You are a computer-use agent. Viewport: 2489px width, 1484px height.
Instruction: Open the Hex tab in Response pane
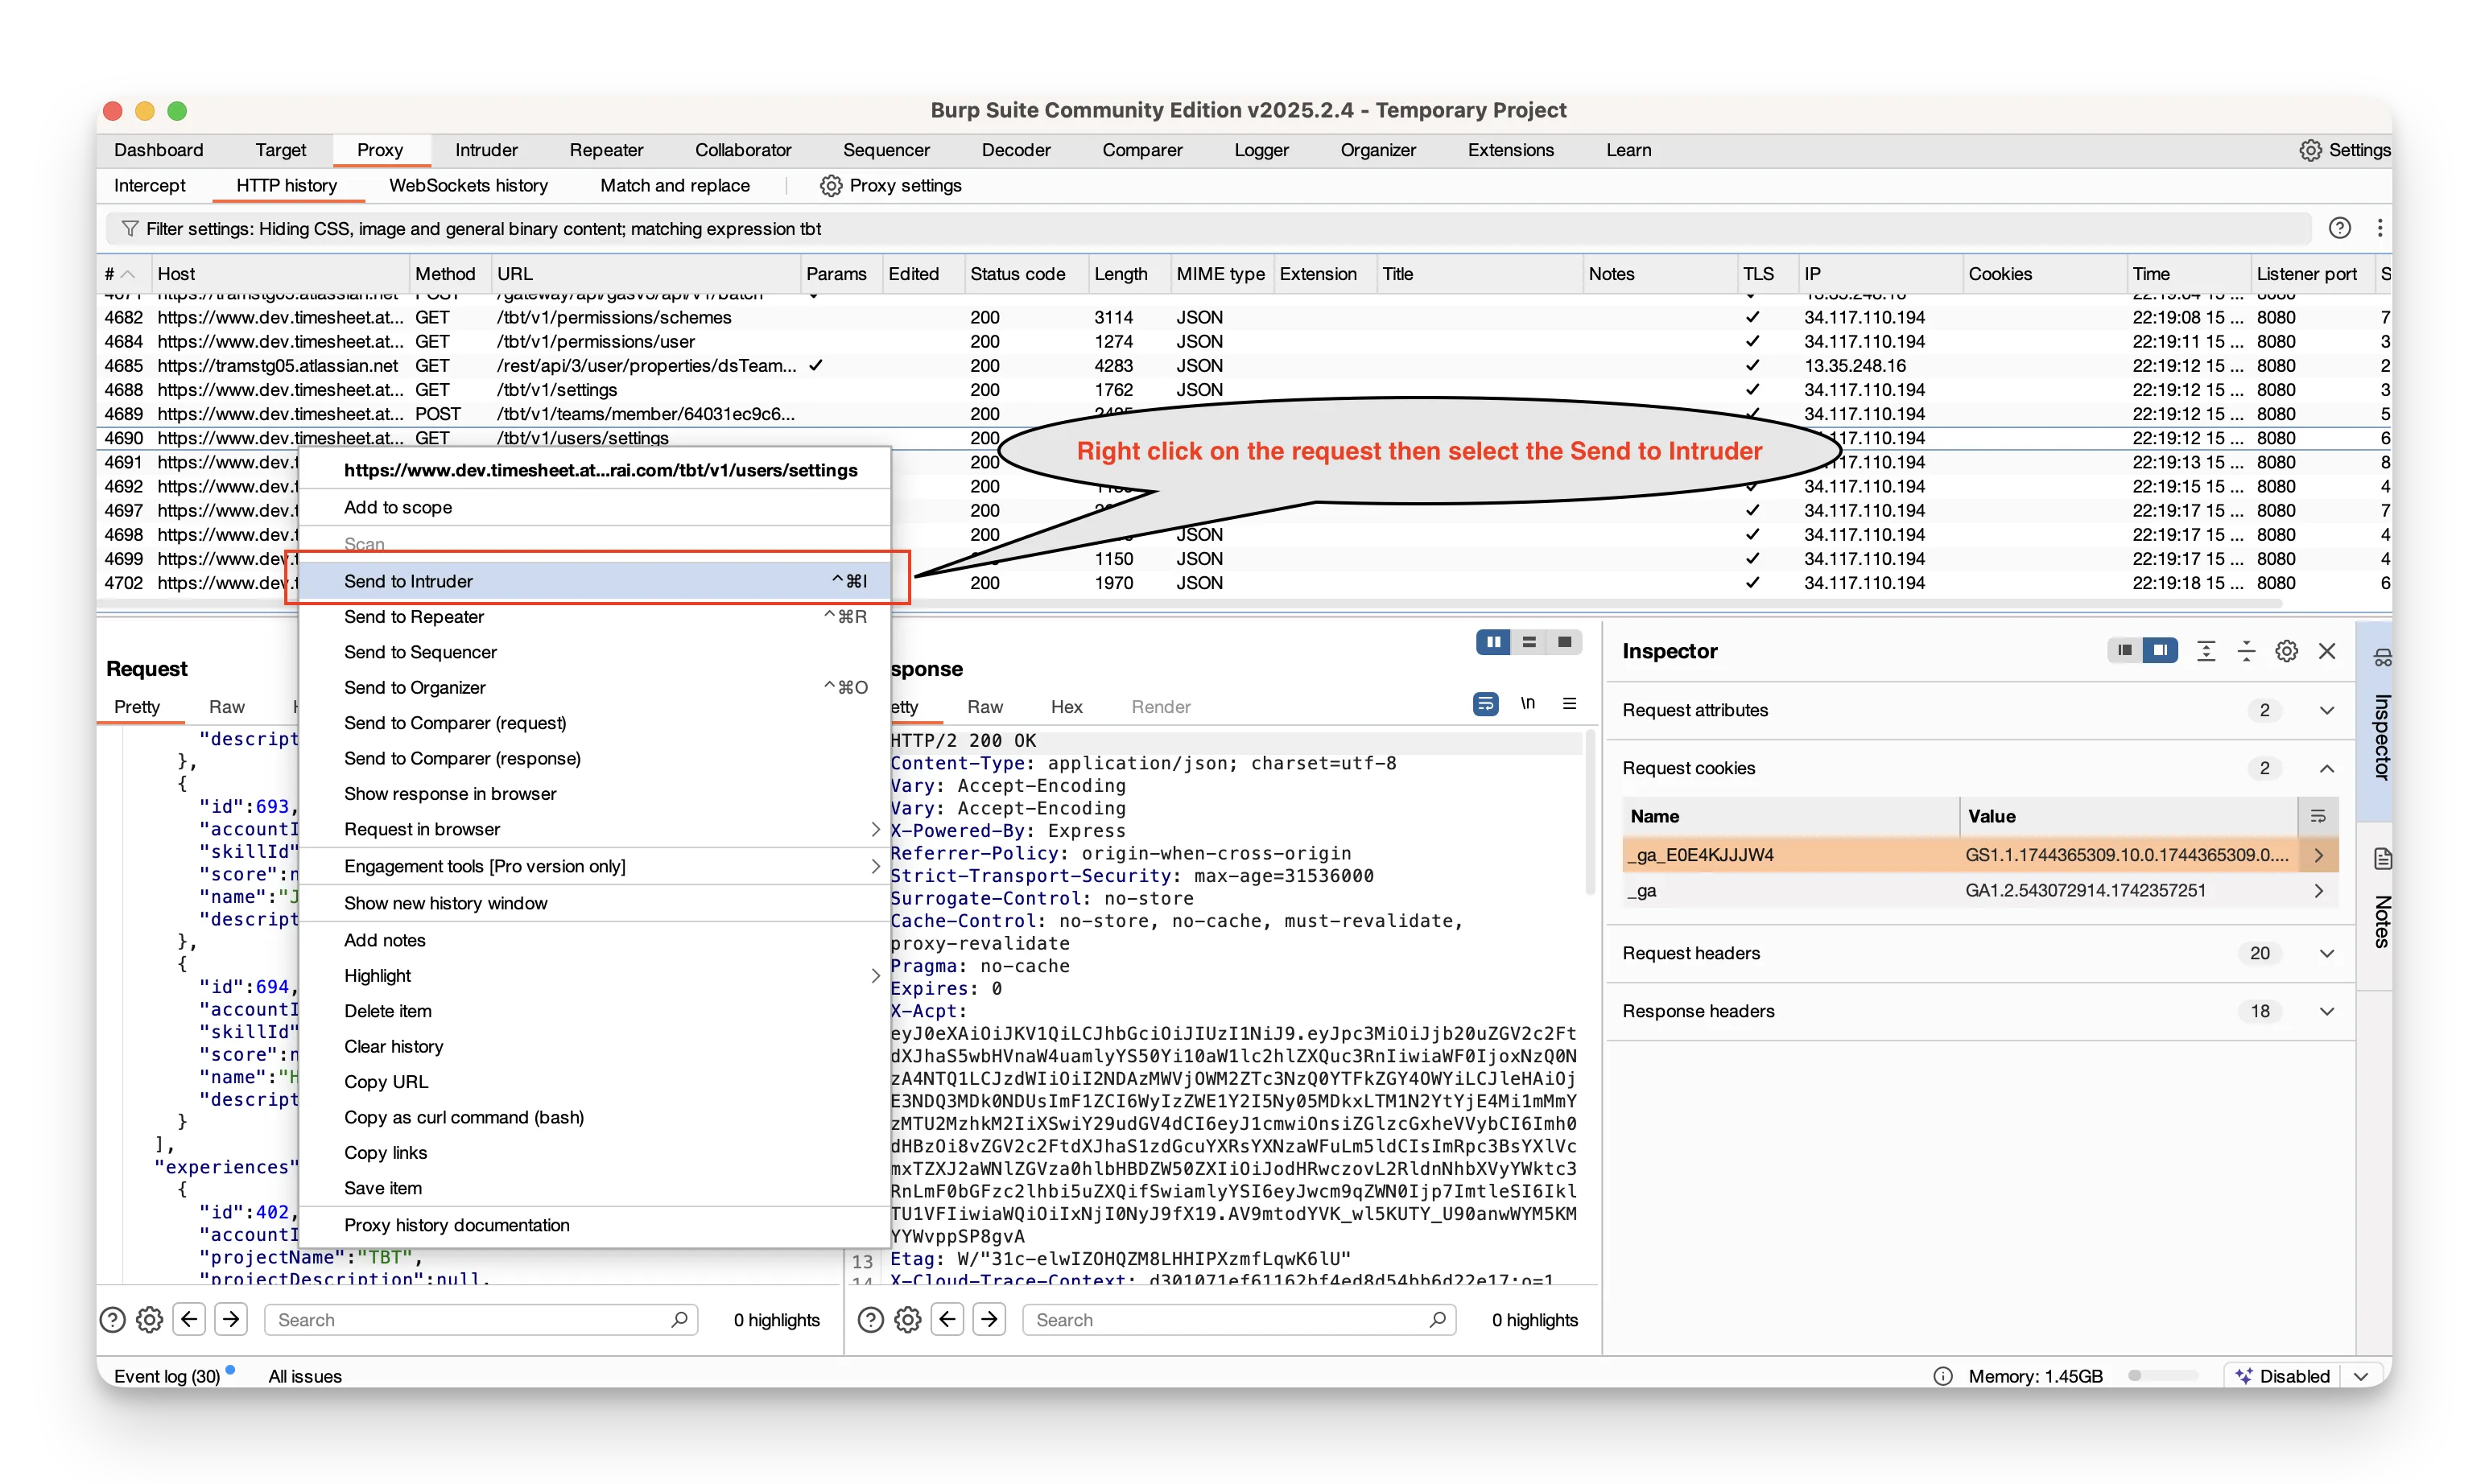pos(1066,707)
